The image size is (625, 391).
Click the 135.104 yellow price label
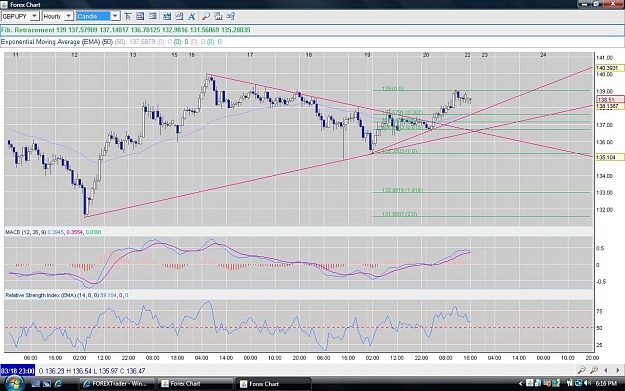(x=609, y=157)
